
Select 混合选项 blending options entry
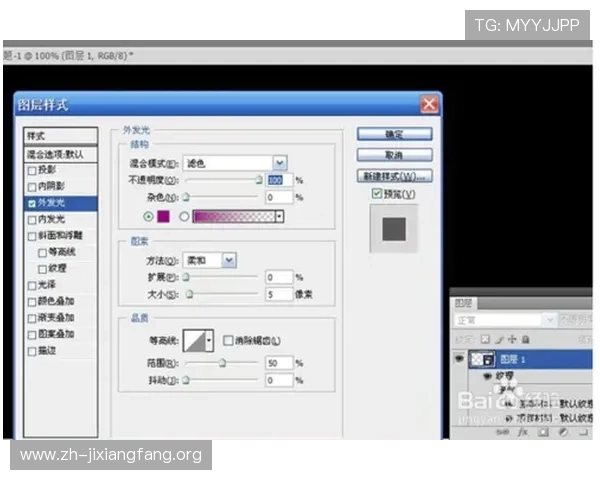pos(60,154)
